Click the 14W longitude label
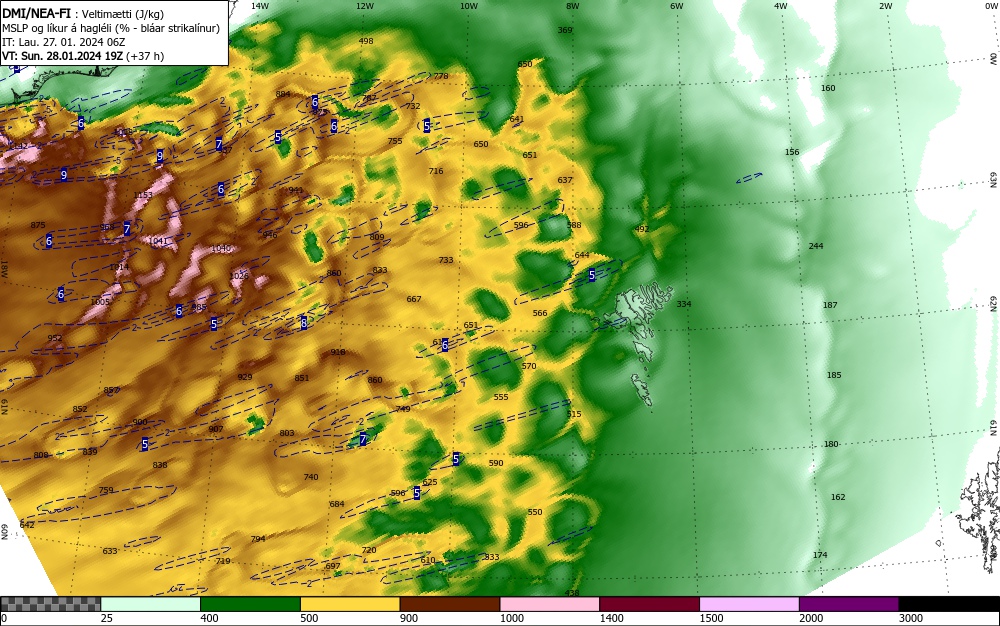Viewport: 1000px width, 626px height. pyautogui.click(x=260, y=6)
